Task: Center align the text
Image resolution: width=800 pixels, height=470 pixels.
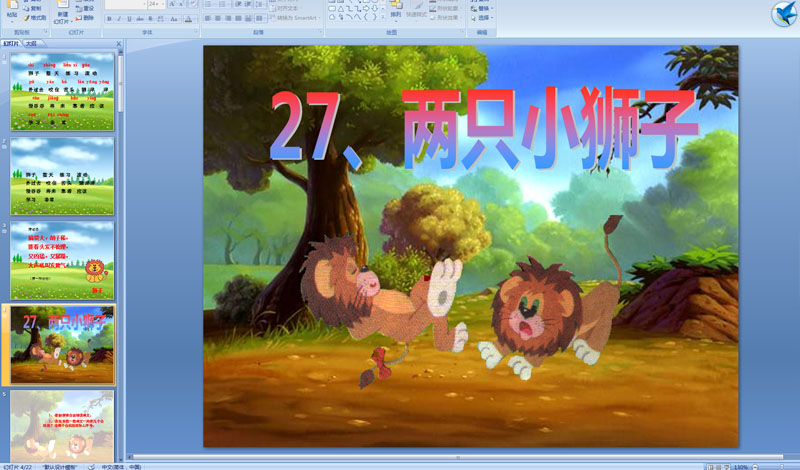Action: (x=217, y=18)
